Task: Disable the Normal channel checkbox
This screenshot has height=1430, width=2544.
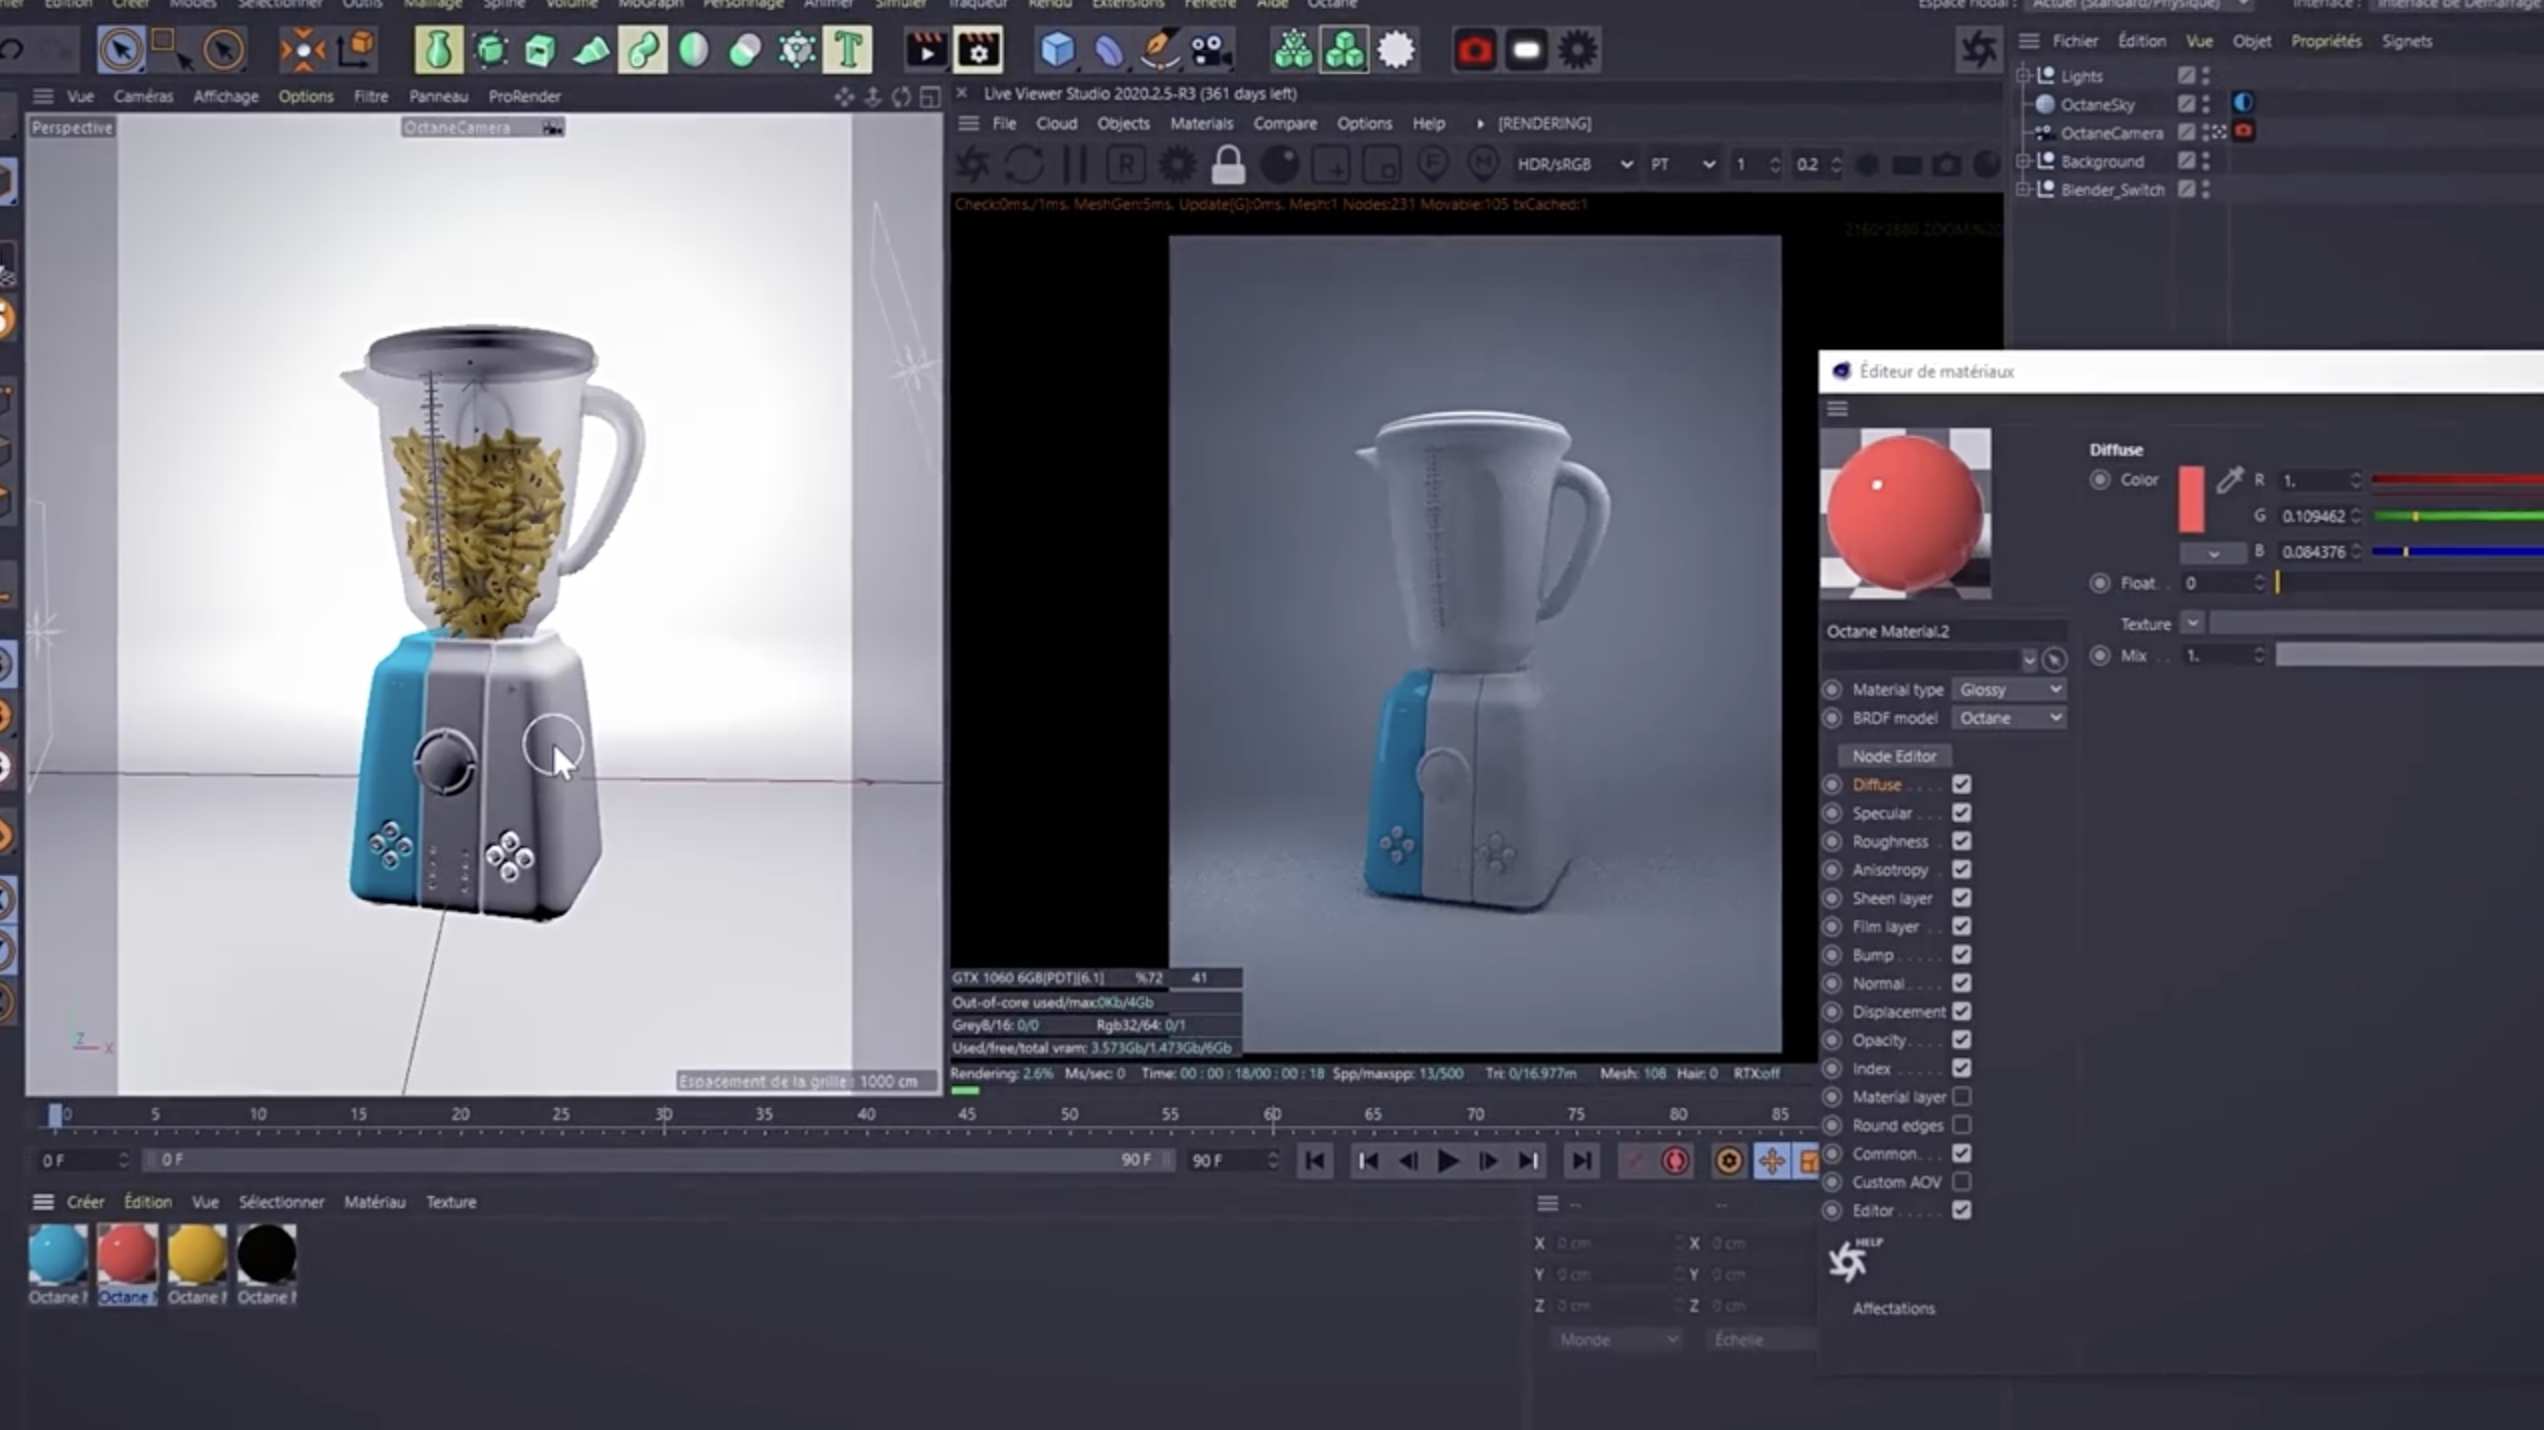Action: (1961, 983)
